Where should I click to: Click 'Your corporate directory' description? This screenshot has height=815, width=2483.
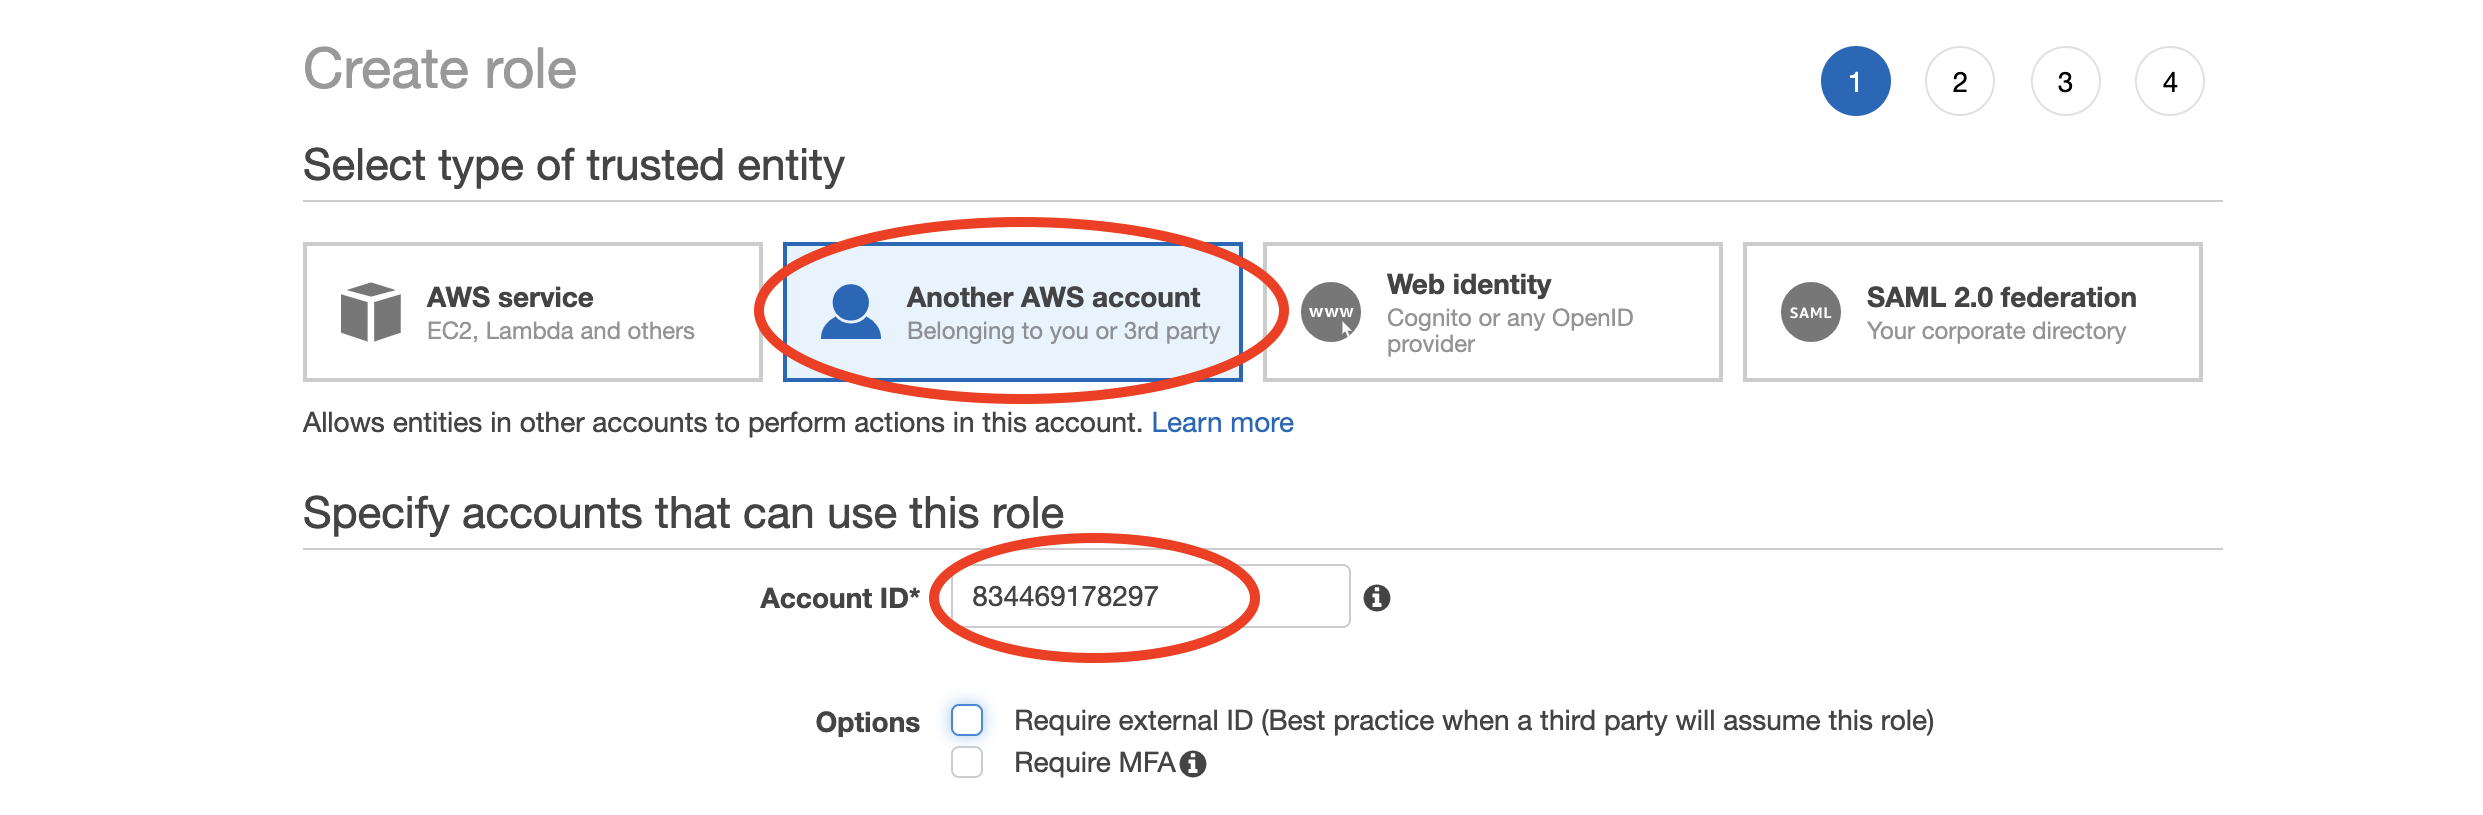[x=1996, y=331]
